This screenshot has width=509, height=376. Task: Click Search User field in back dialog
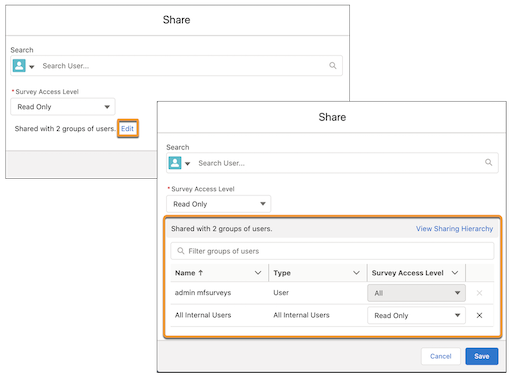coord(176,66)
